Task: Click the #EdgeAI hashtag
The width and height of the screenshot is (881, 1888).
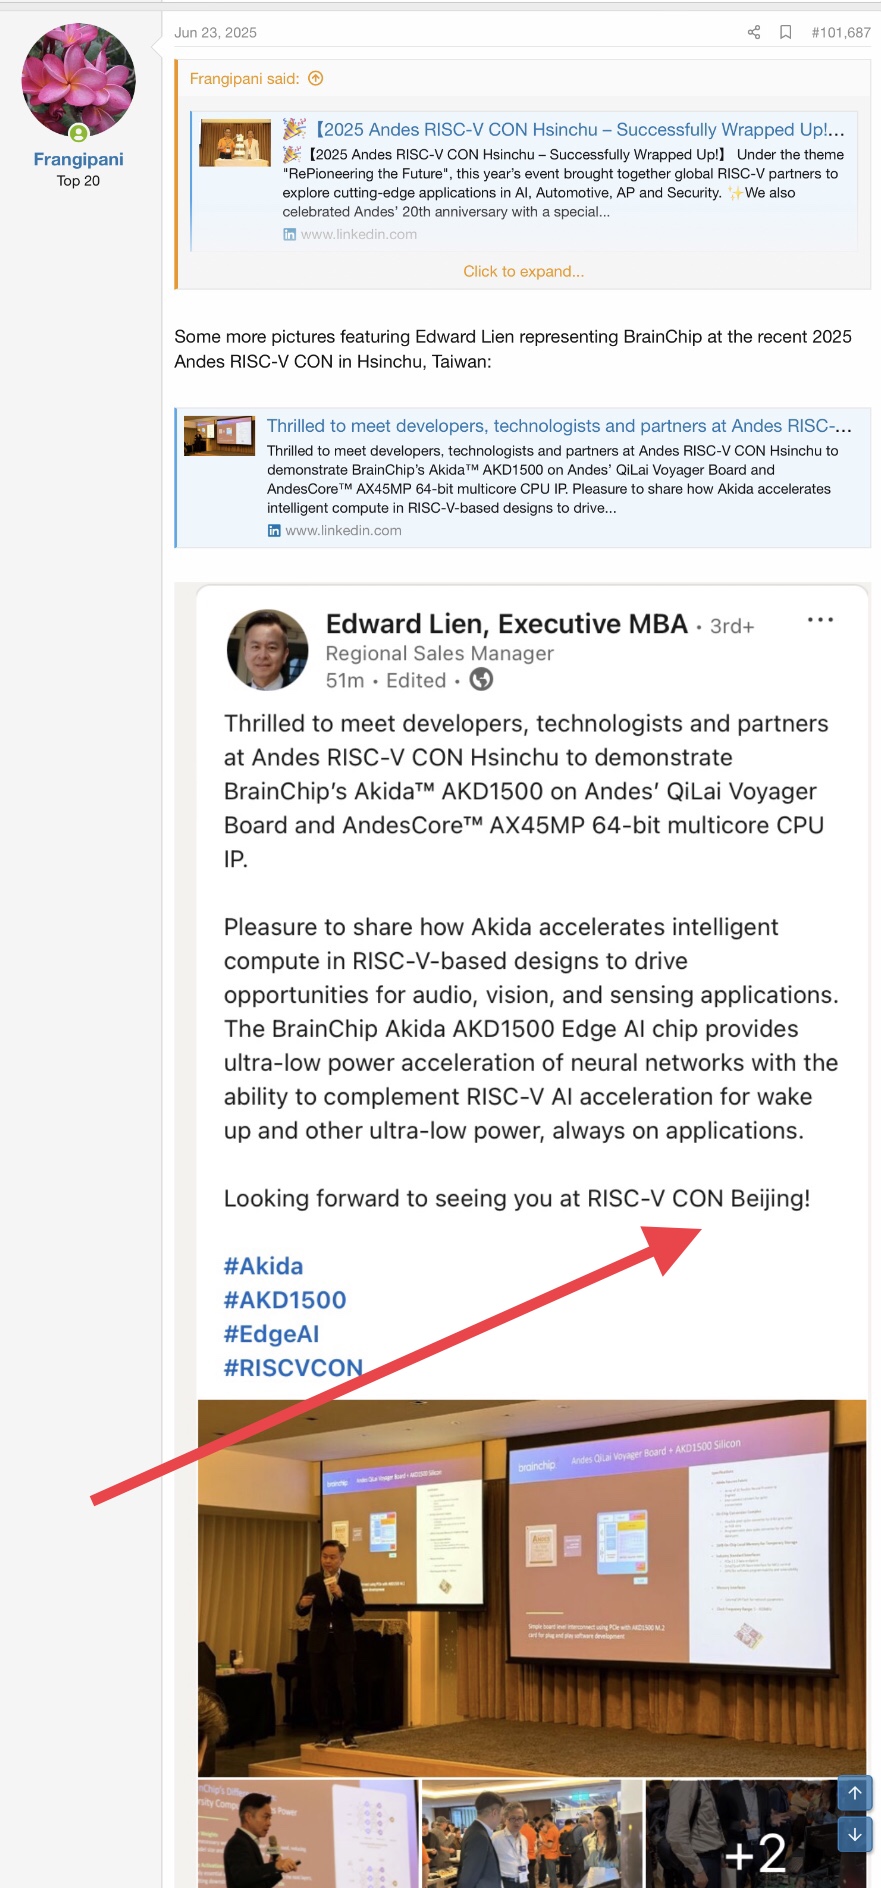Action: pyautogui.click(x=271, y=1334)
